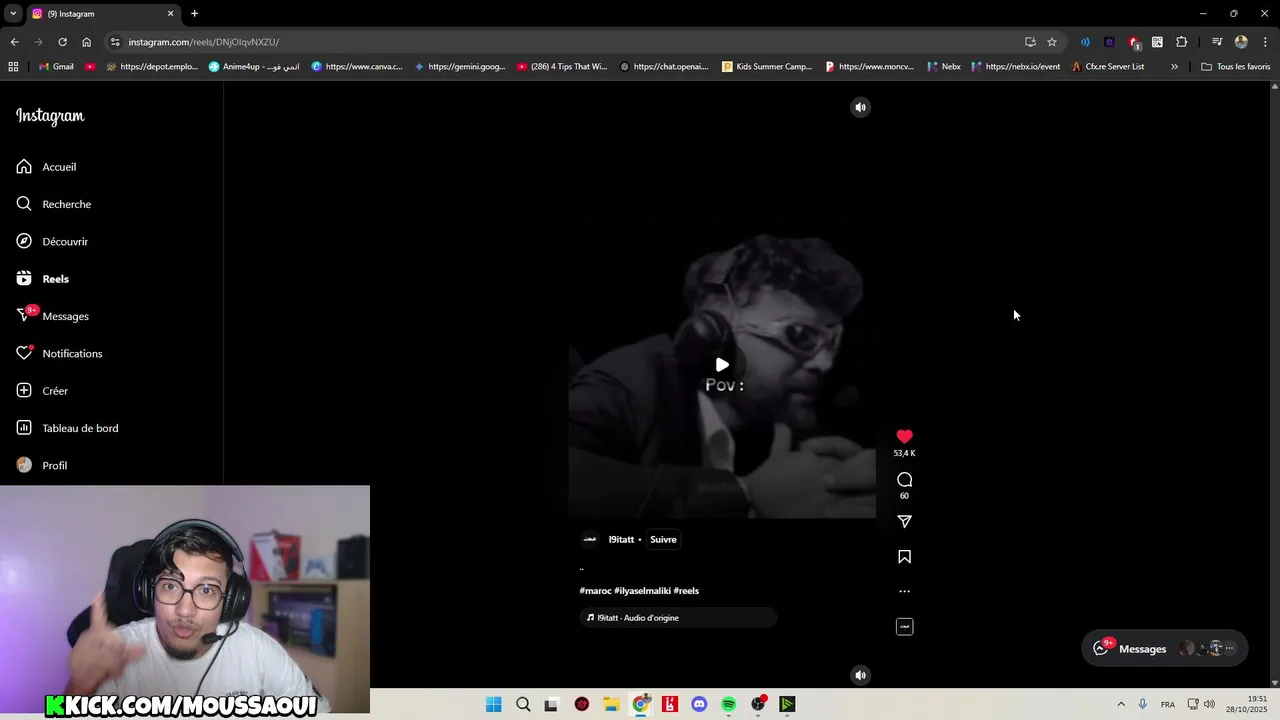The width and height of the screenshot is (1280, 720).
Task: Open the Chrome extensions puzzle icon
Action: (x=1182, y=42)
